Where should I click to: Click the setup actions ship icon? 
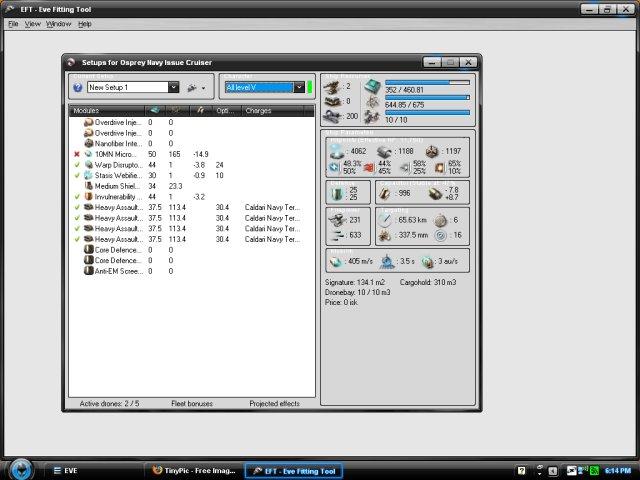[x=192, y=87]
